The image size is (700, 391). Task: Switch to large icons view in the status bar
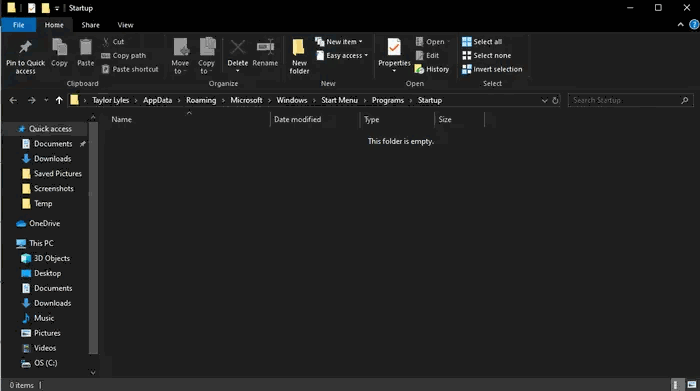692,385
